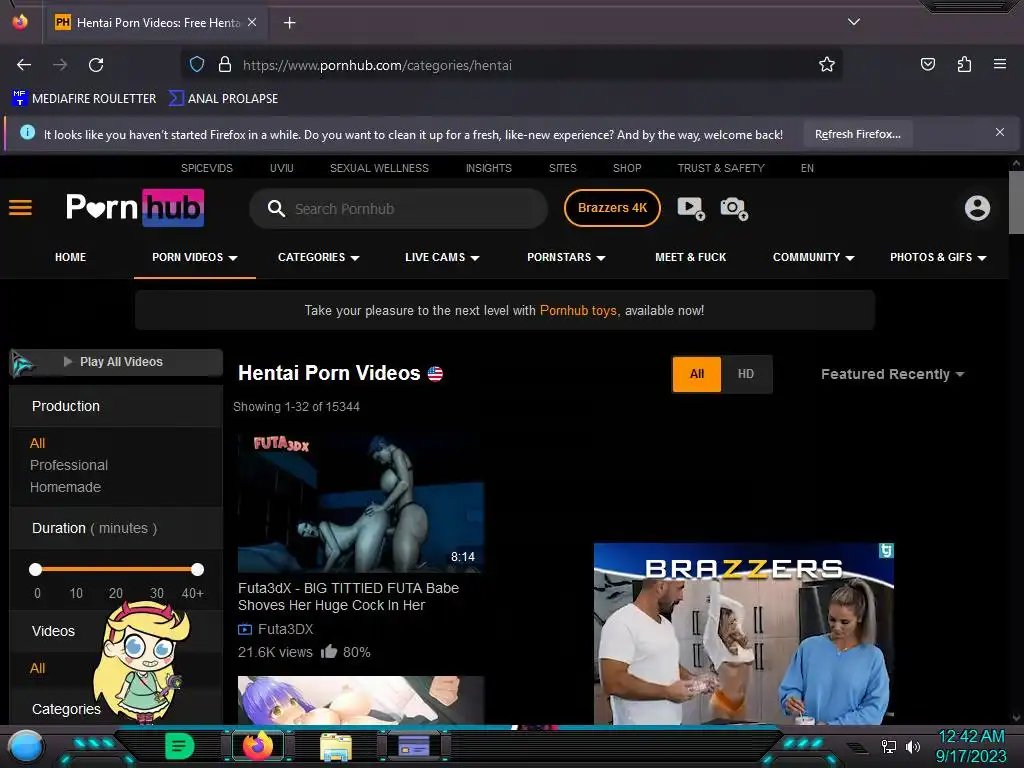1024x768 pixels.
Task: Go to the HOME nav item
Action: click(x=71, y=257)
